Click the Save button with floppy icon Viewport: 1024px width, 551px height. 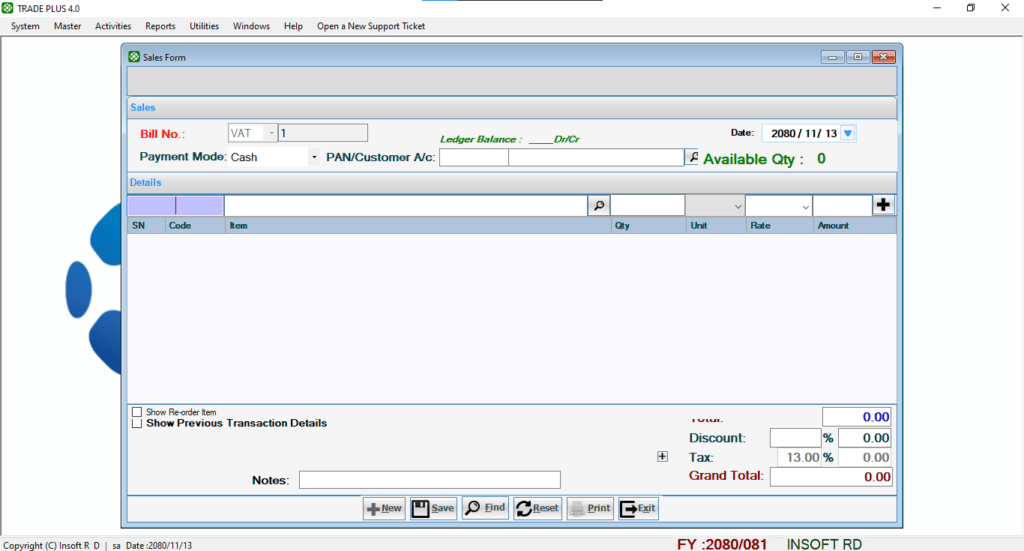pyautogui.click(x=433, y=508)
